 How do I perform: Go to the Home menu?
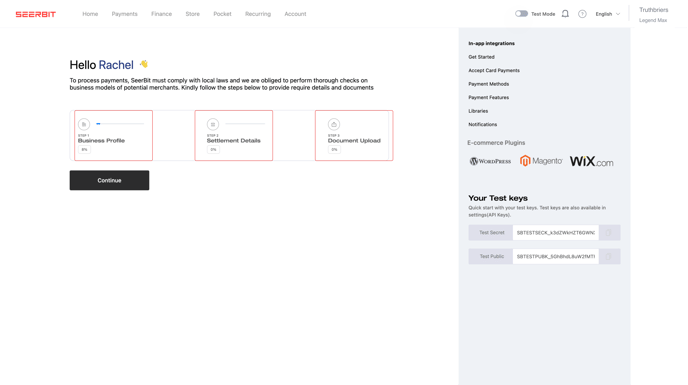90,14
